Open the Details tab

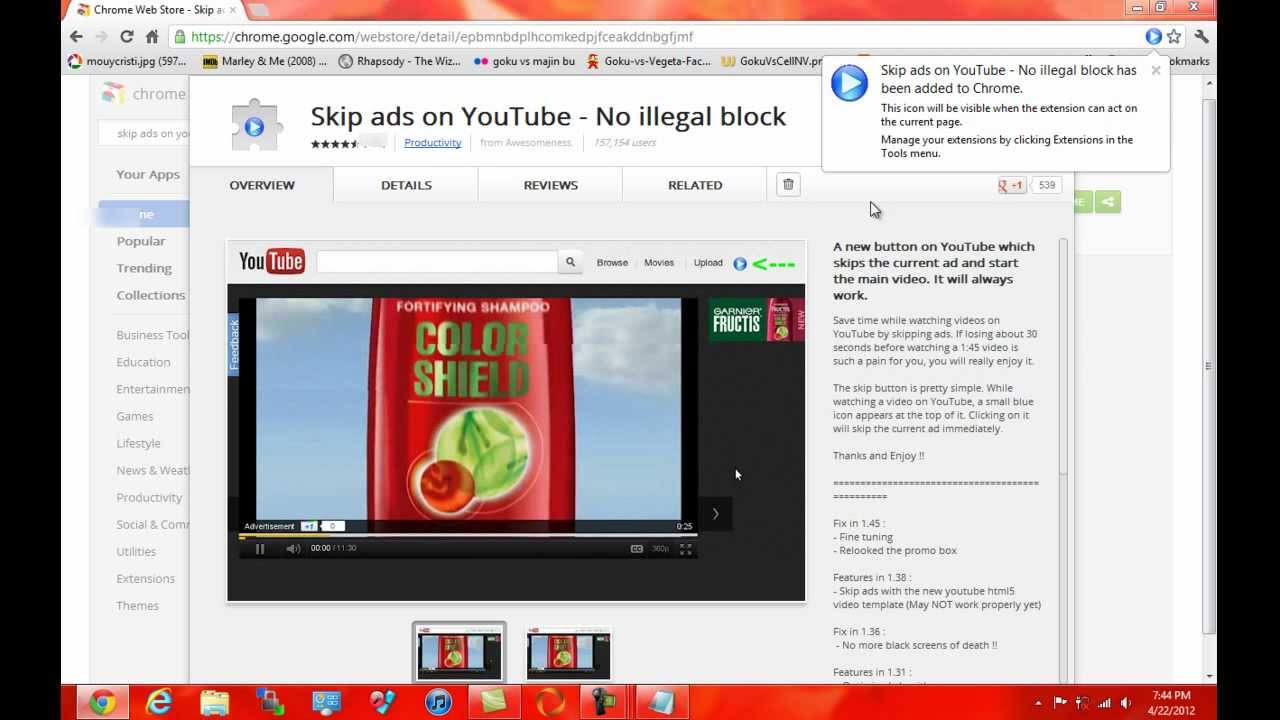[406, 185]
